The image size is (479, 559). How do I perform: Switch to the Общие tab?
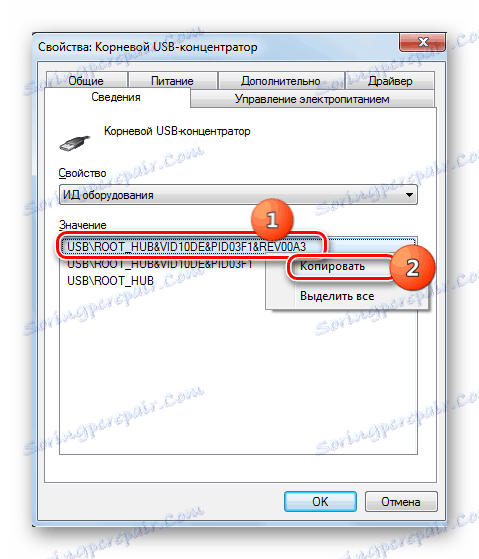[x=86, y=81]
